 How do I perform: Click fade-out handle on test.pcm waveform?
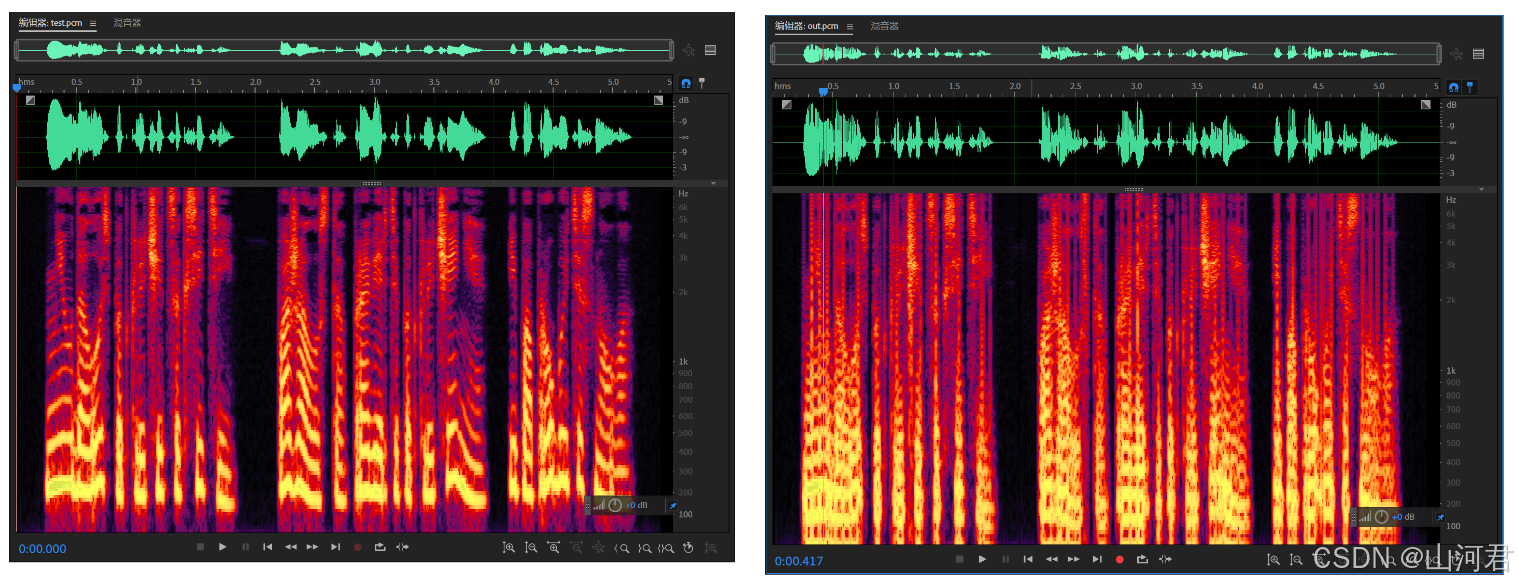(x=659, y=100)
